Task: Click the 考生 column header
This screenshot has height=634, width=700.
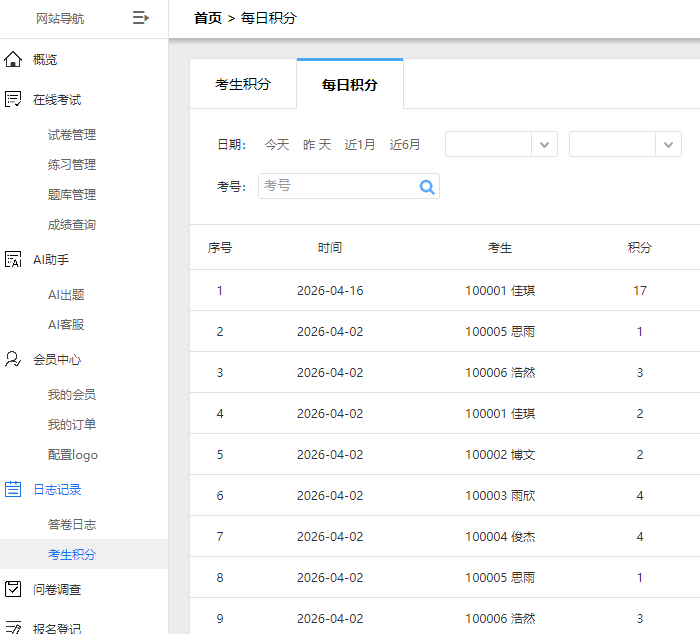Action: pyautogui.click(x=500, y=247)
